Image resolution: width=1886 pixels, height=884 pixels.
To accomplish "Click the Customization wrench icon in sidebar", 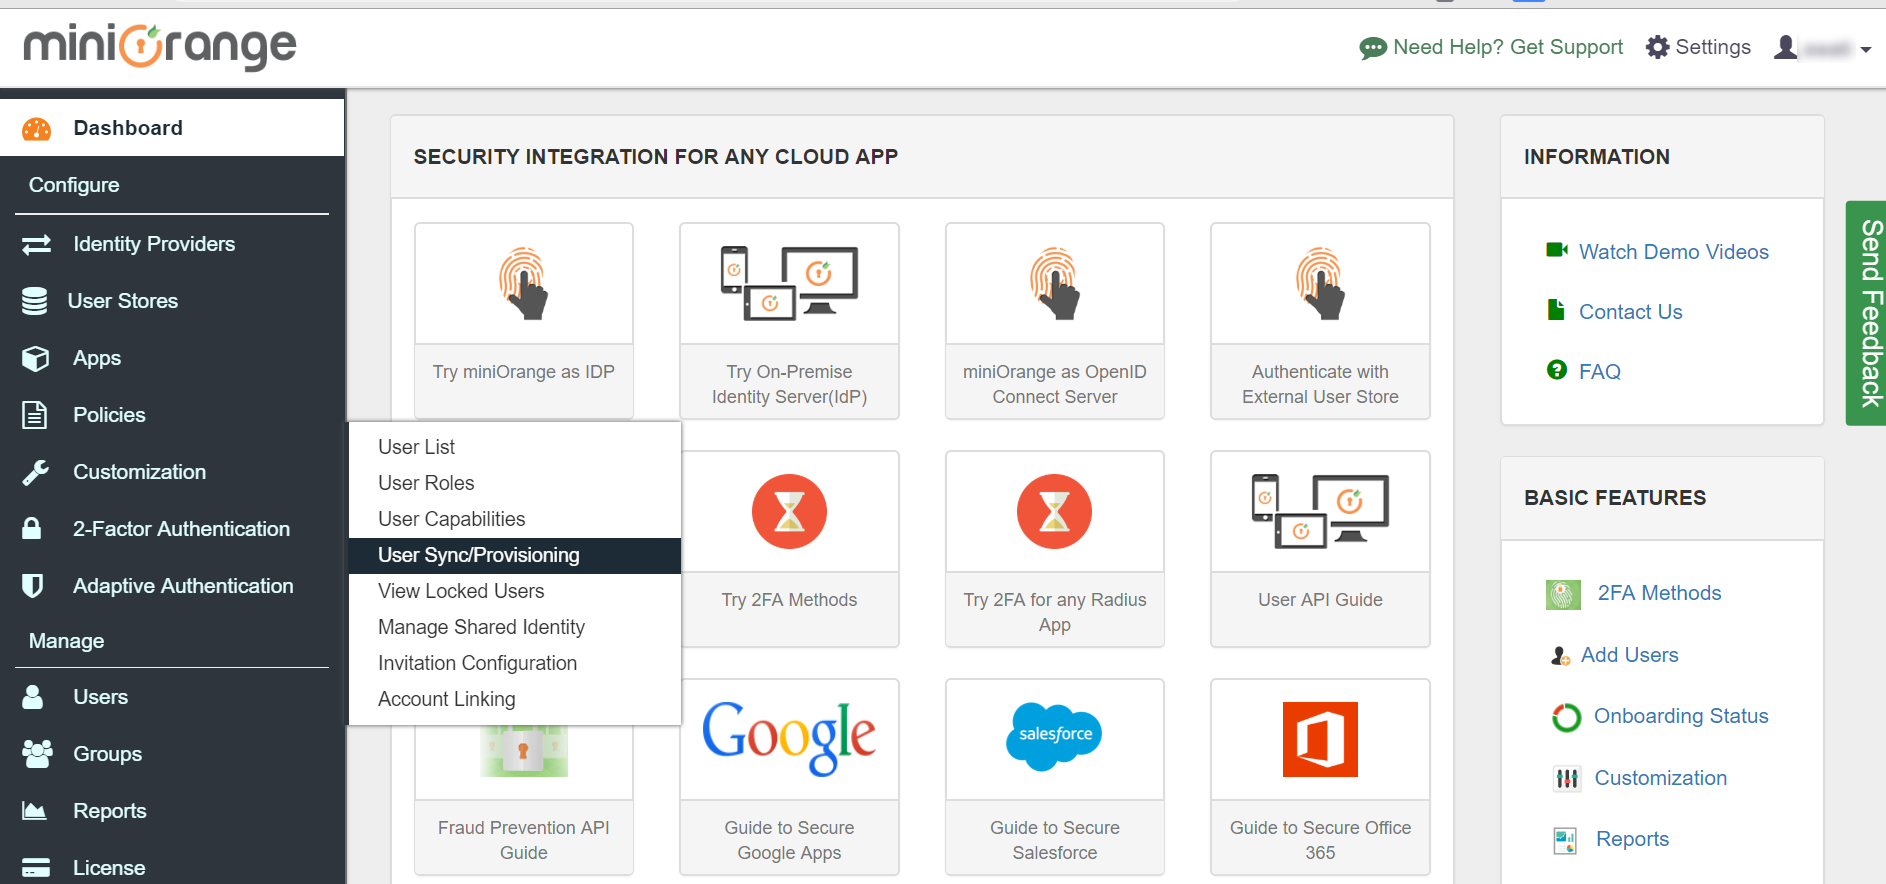I will pos(36,472).
